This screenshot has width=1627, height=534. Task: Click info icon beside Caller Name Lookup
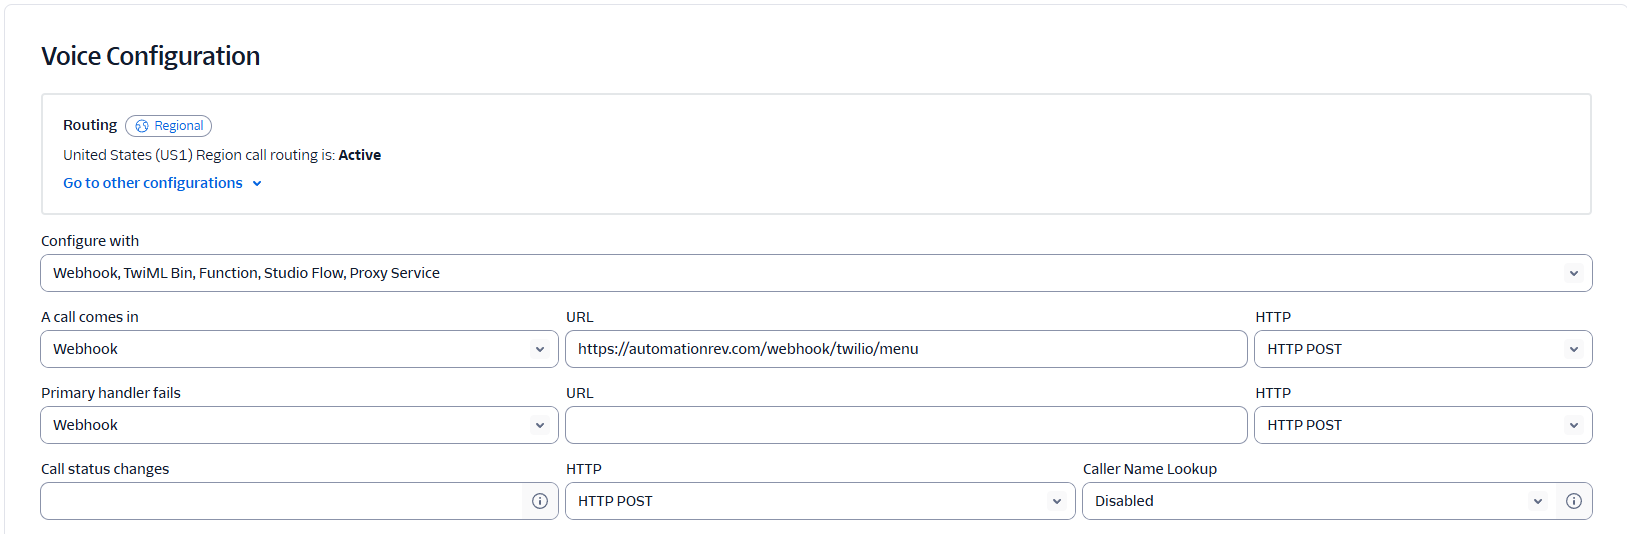pos(1574,501)
